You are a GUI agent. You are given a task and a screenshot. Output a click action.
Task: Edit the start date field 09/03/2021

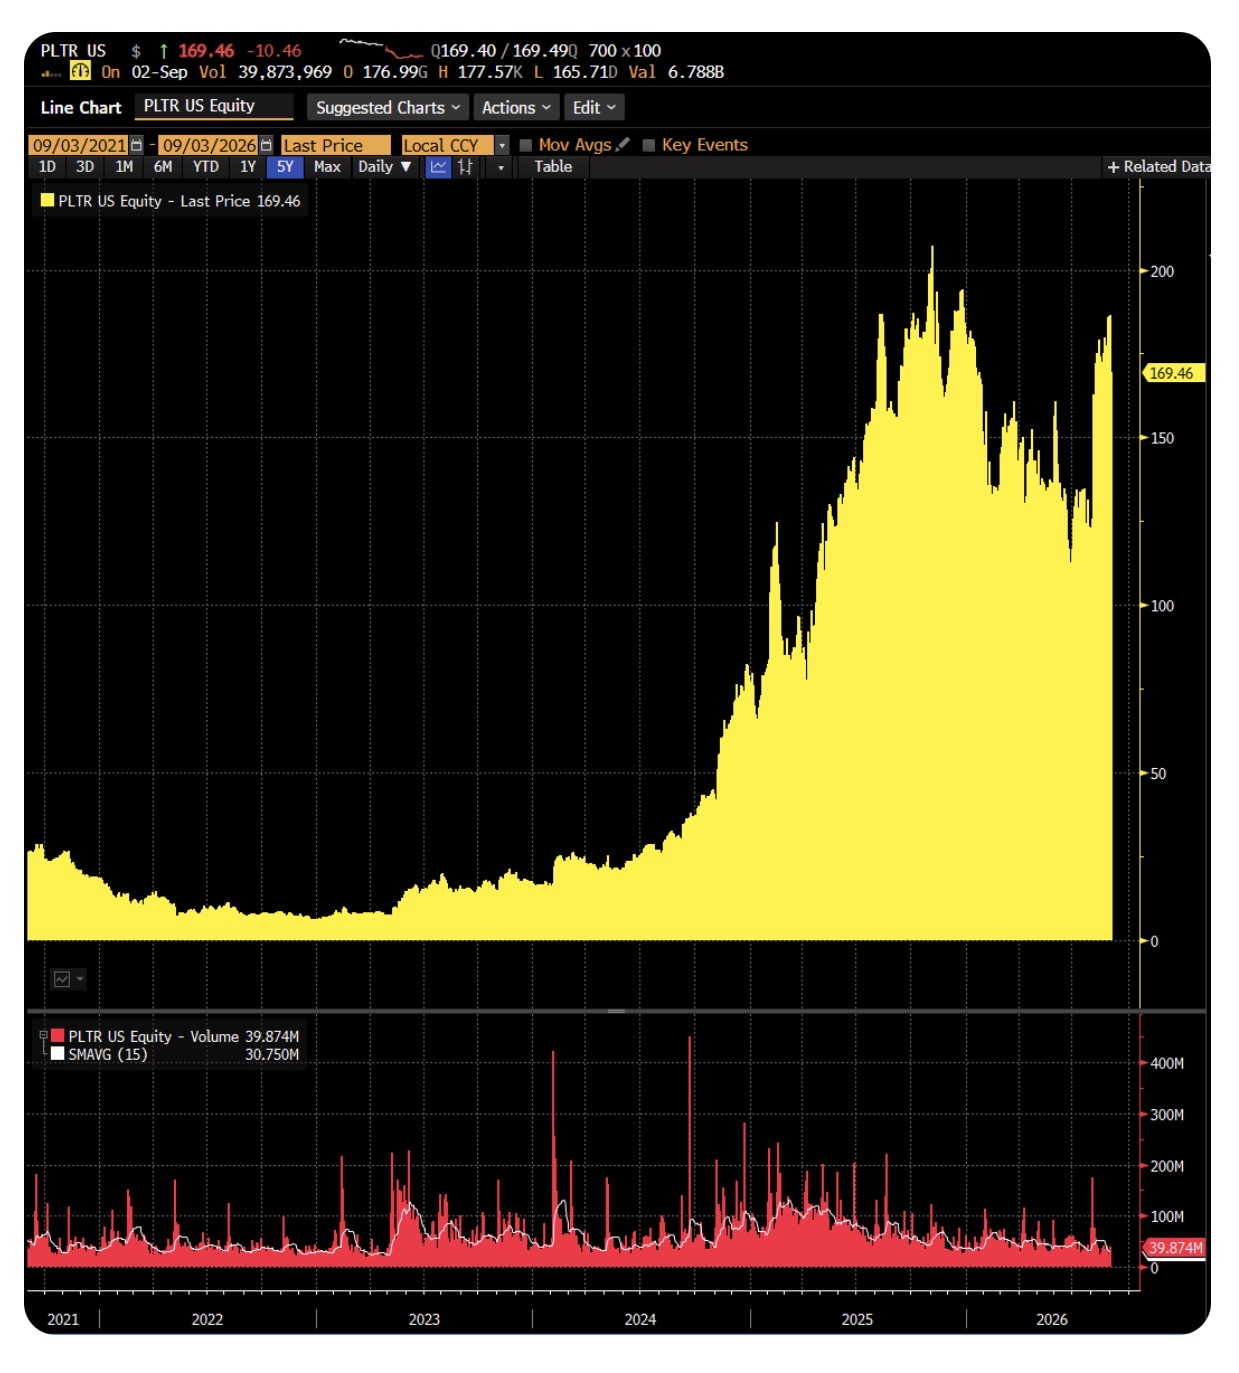click(79, 145)
